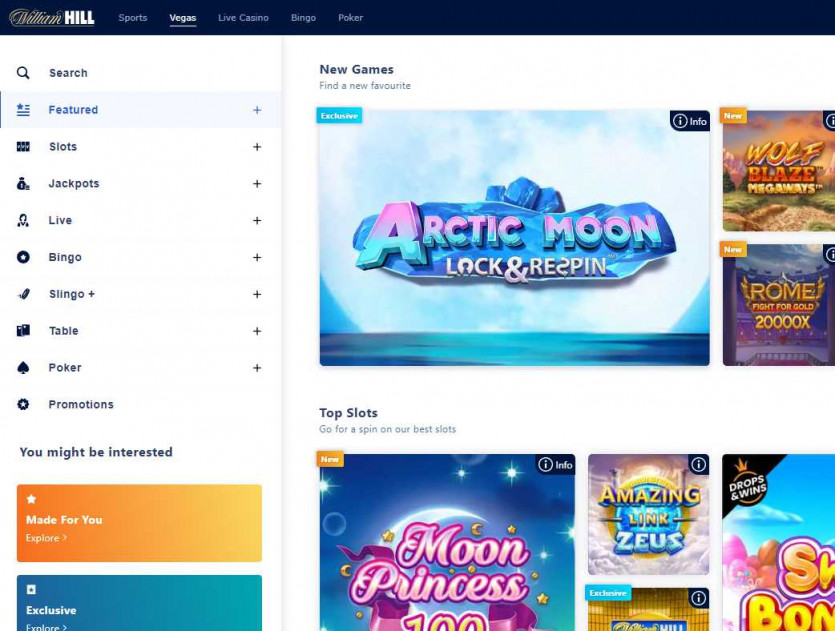Expand the Slingo + category
The height and width of the screenshot is (631, 835).
pos(257,294)
